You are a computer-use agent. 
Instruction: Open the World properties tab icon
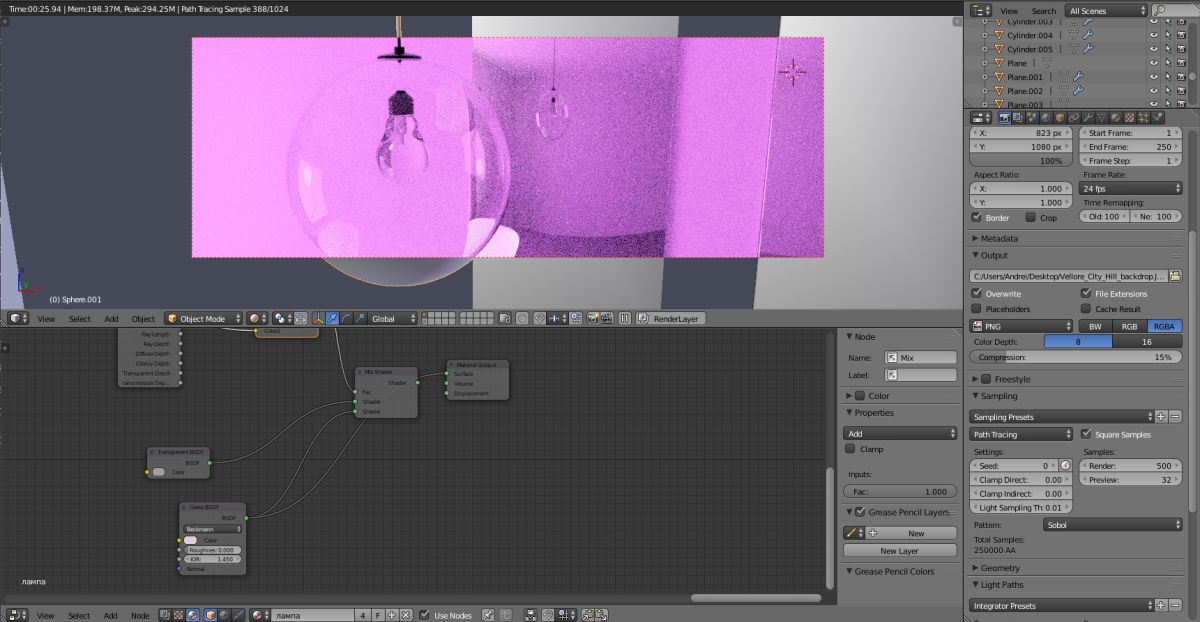point(1046,118)
